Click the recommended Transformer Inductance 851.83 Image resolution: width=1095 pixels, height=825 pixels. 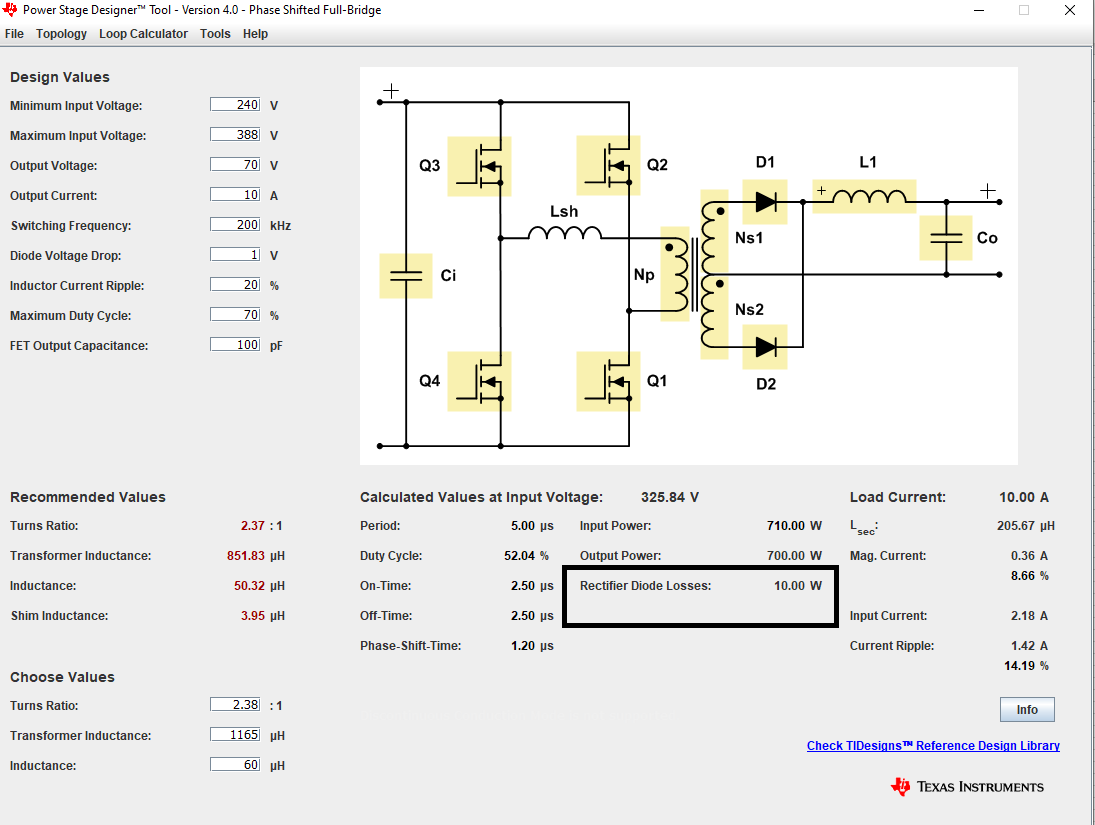click(246, 555)
